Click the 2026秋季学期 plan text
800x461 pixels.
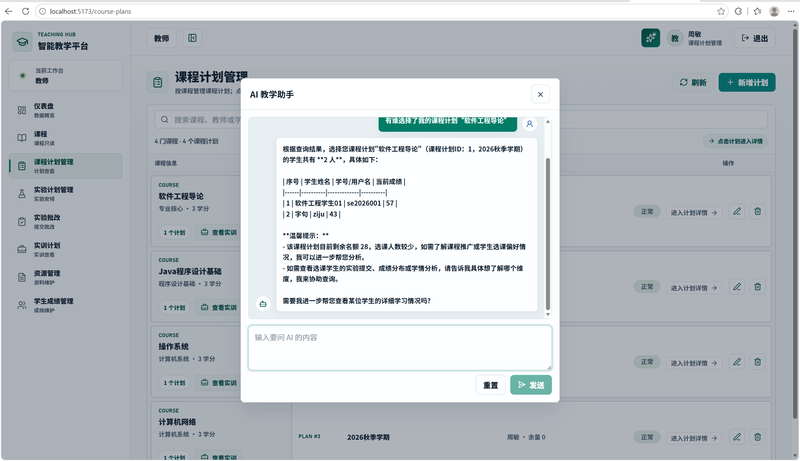(x=368, y=437)
